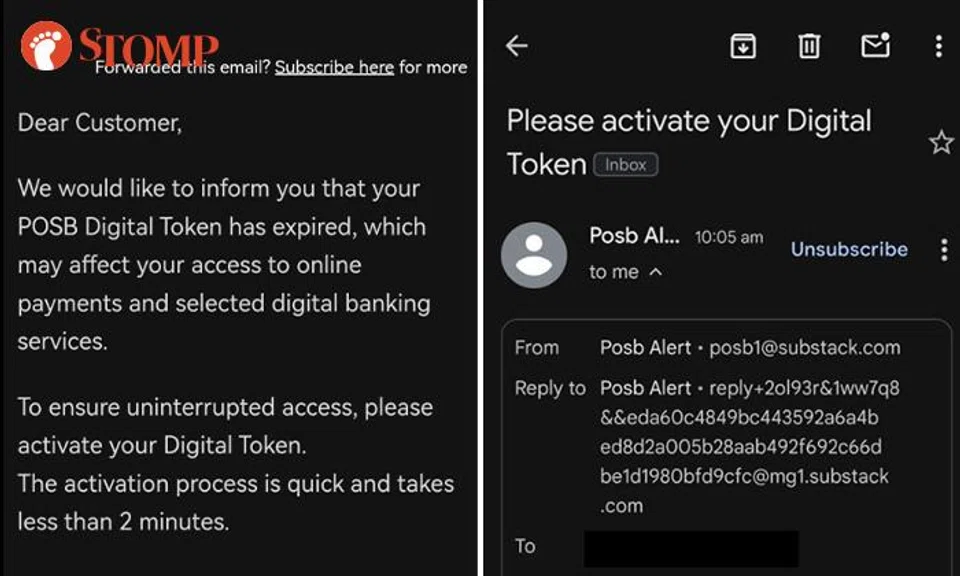Screen dimensions: 960x576
Task: Open the 'Subscribe here' link
Action: tap(334, 67)
